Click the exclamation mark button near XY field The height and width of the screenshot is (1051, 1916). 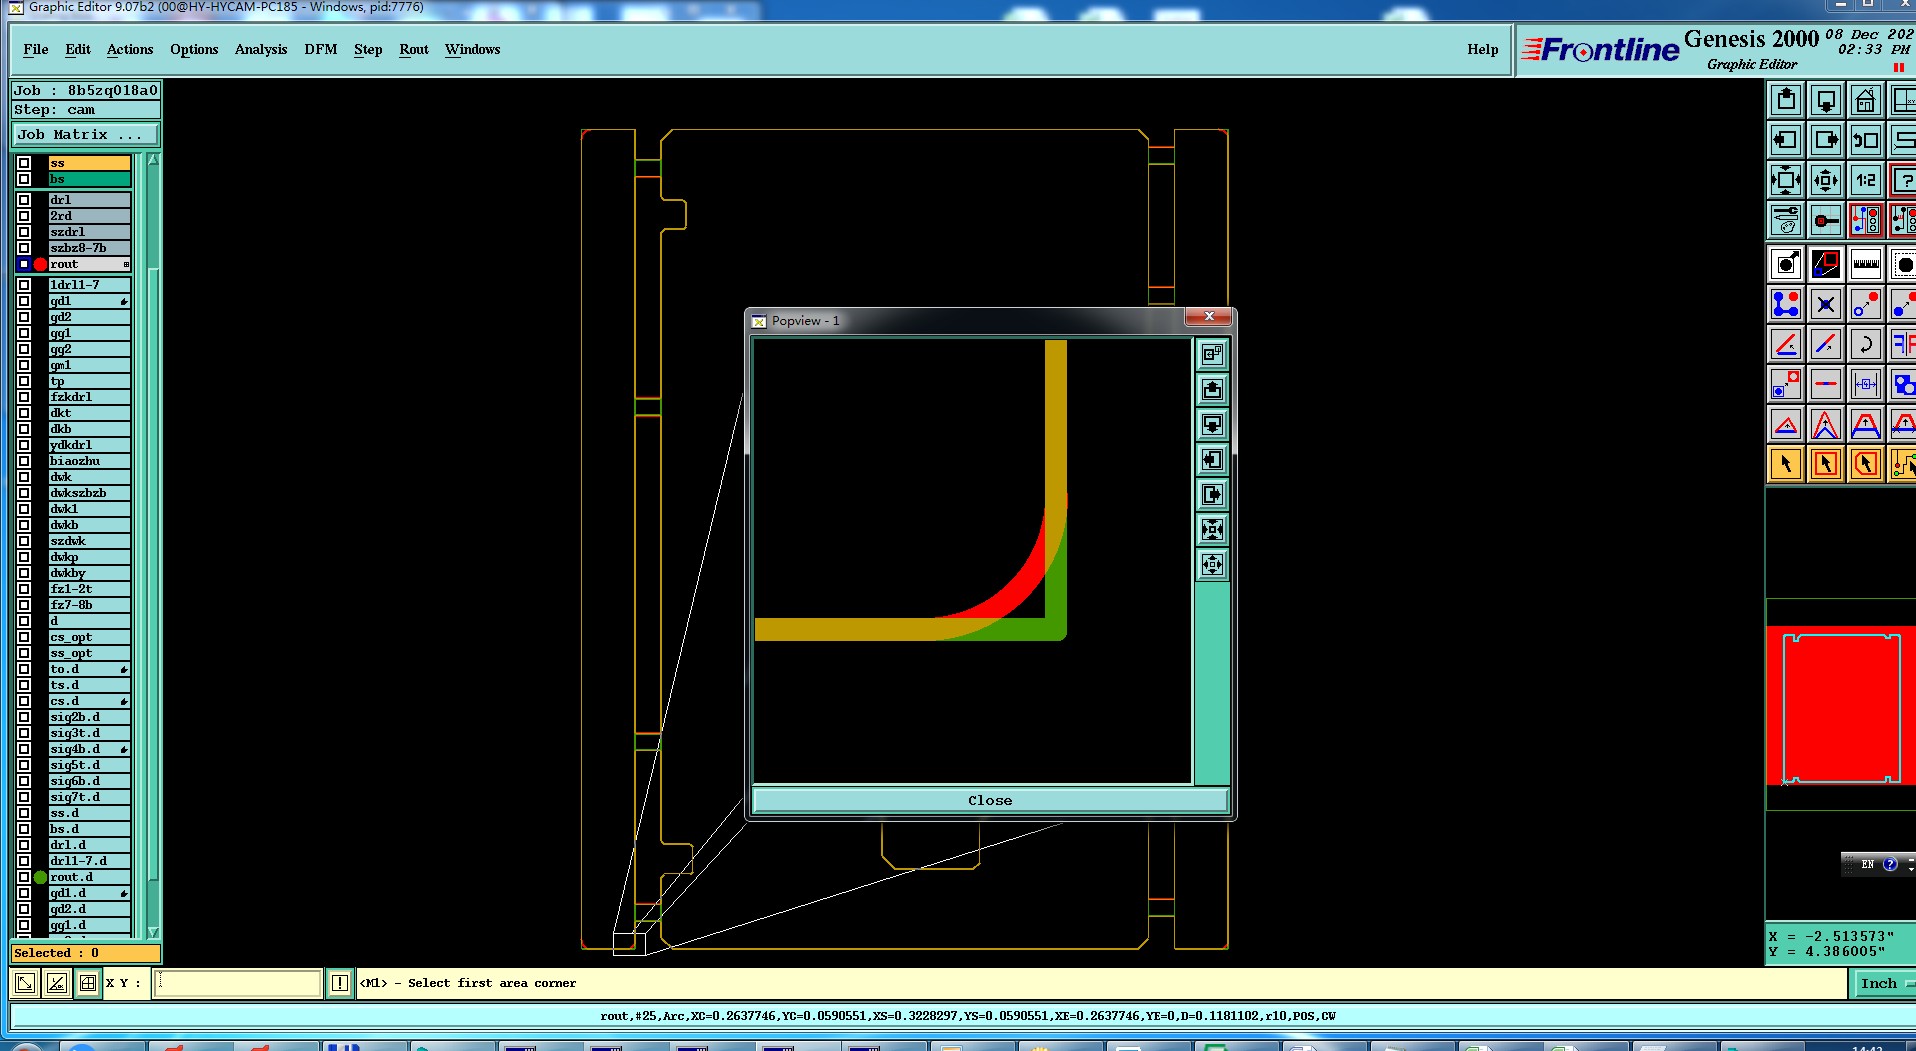point(340,983)
